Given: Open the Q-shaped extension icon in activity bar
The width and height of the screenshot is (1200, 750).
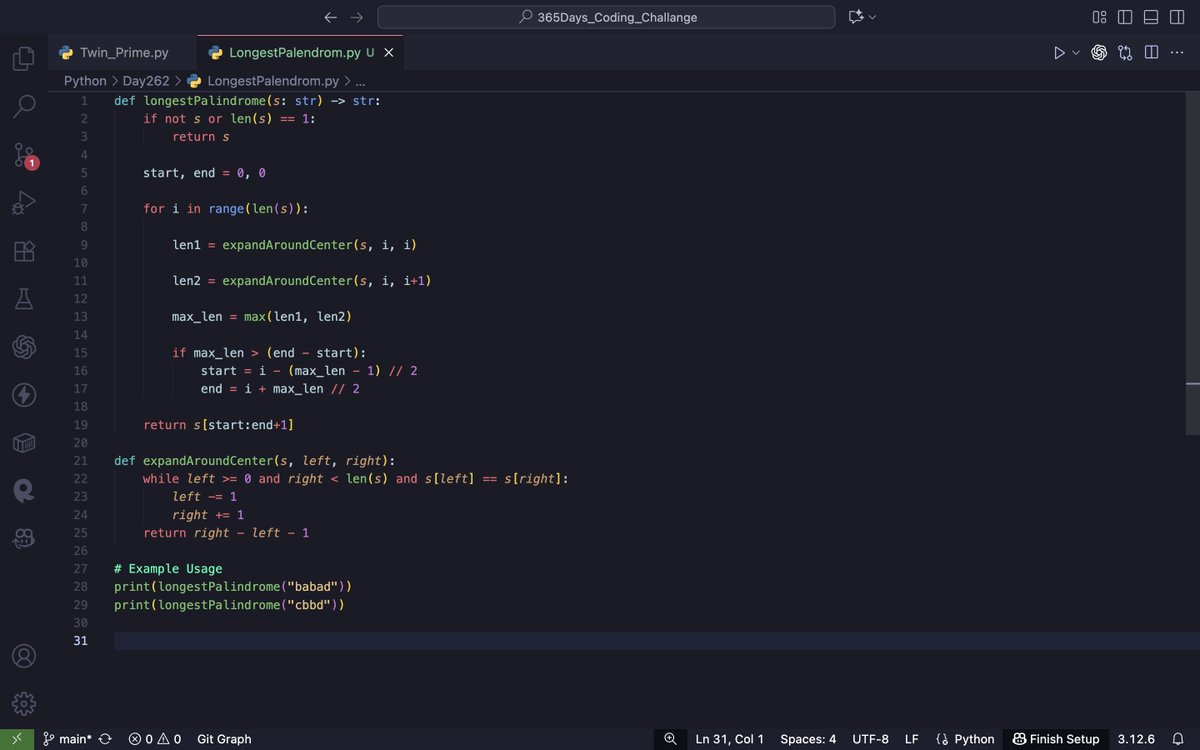Looking at the screenshot, I should (x=24, y=491).
